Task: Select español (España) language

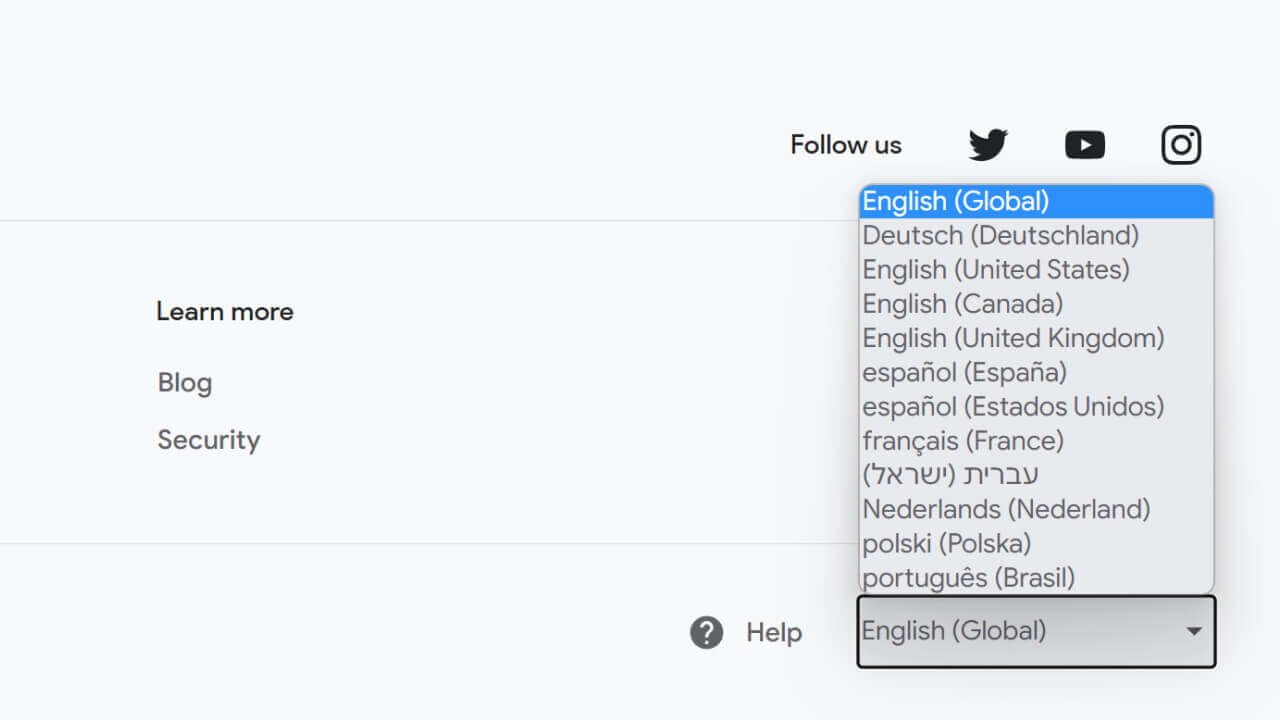Action: [1036, 372]
